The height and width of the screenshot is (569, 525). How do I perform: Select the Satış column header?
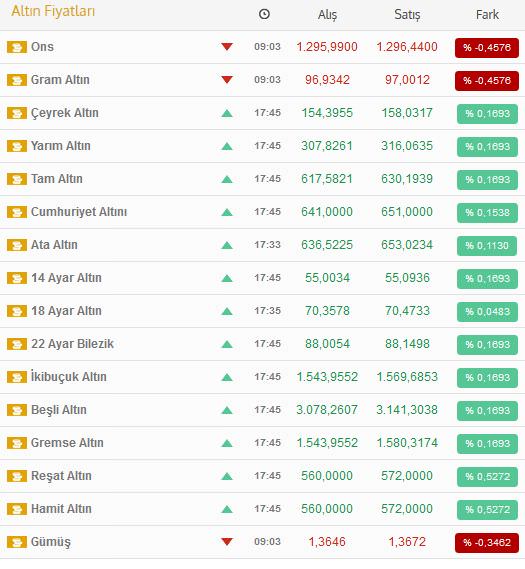(407, 15)
